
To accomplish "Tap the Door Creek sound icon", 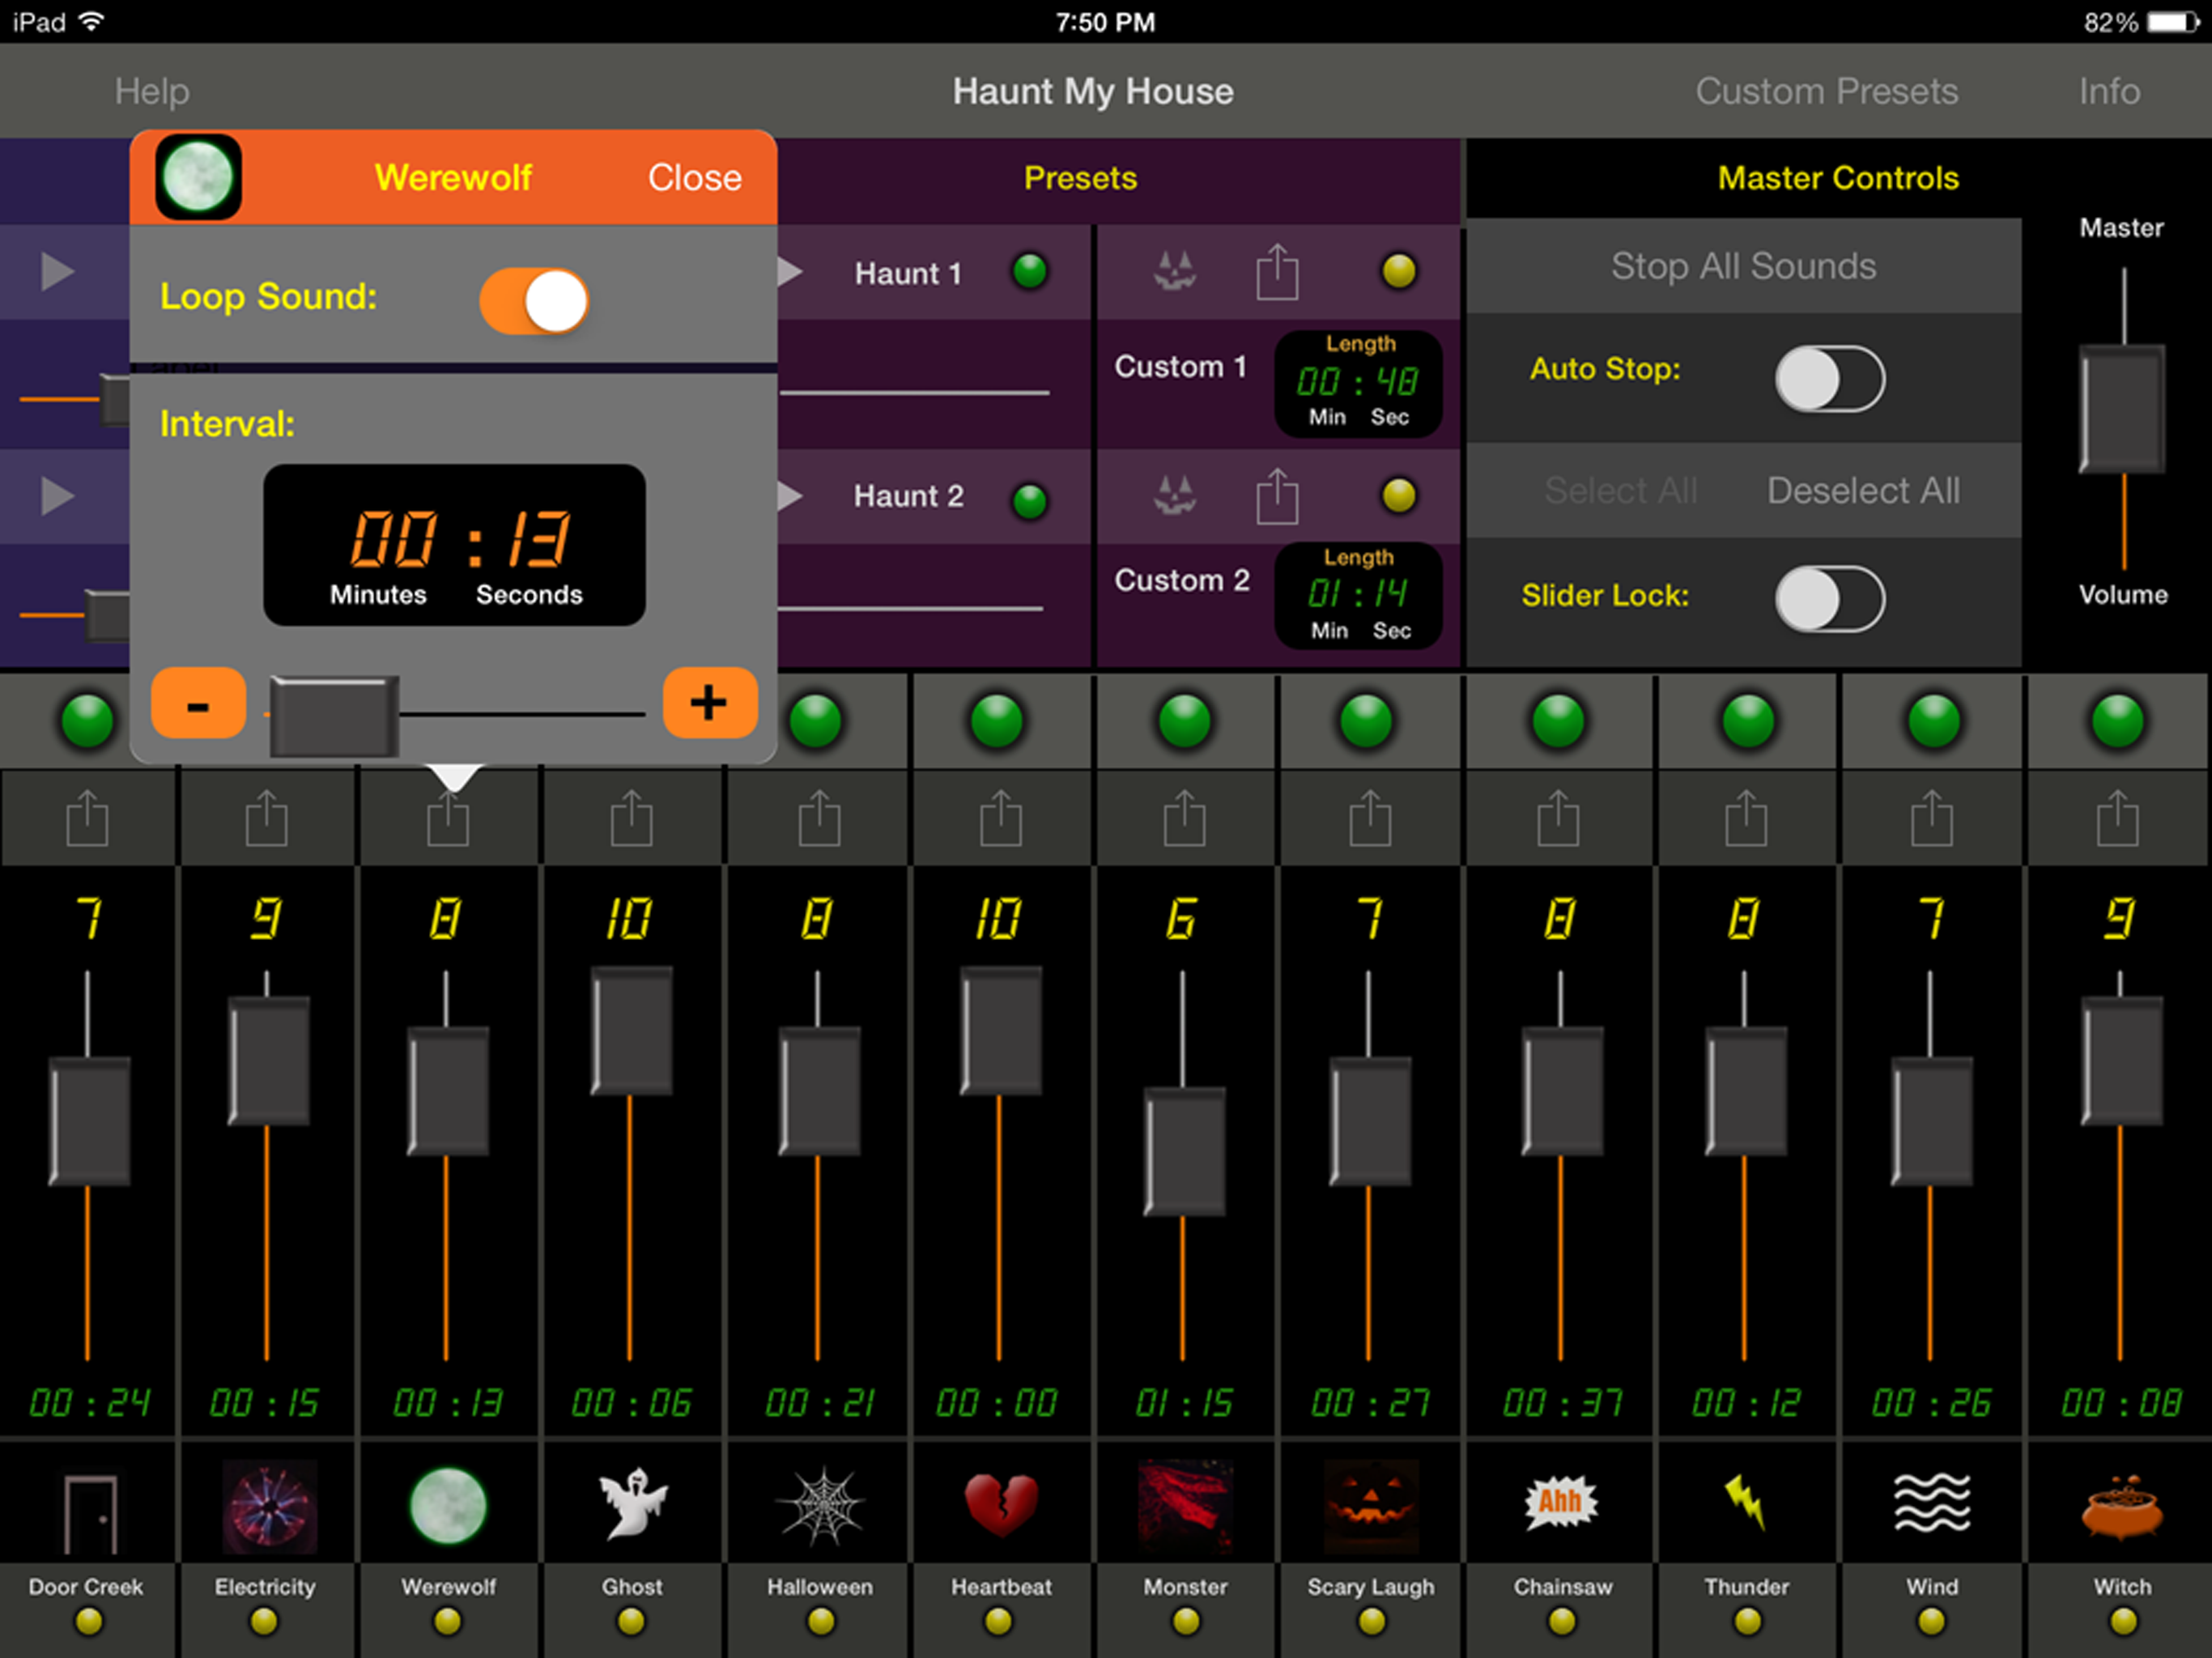I will click(89, 1513).
